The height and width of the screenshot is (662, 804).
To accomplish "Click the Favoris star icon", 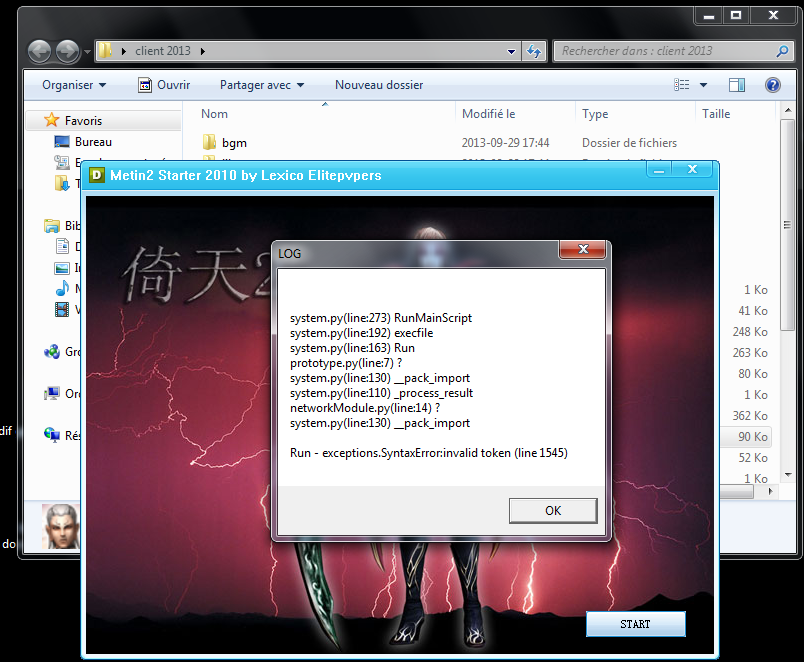I will point(52,120).
